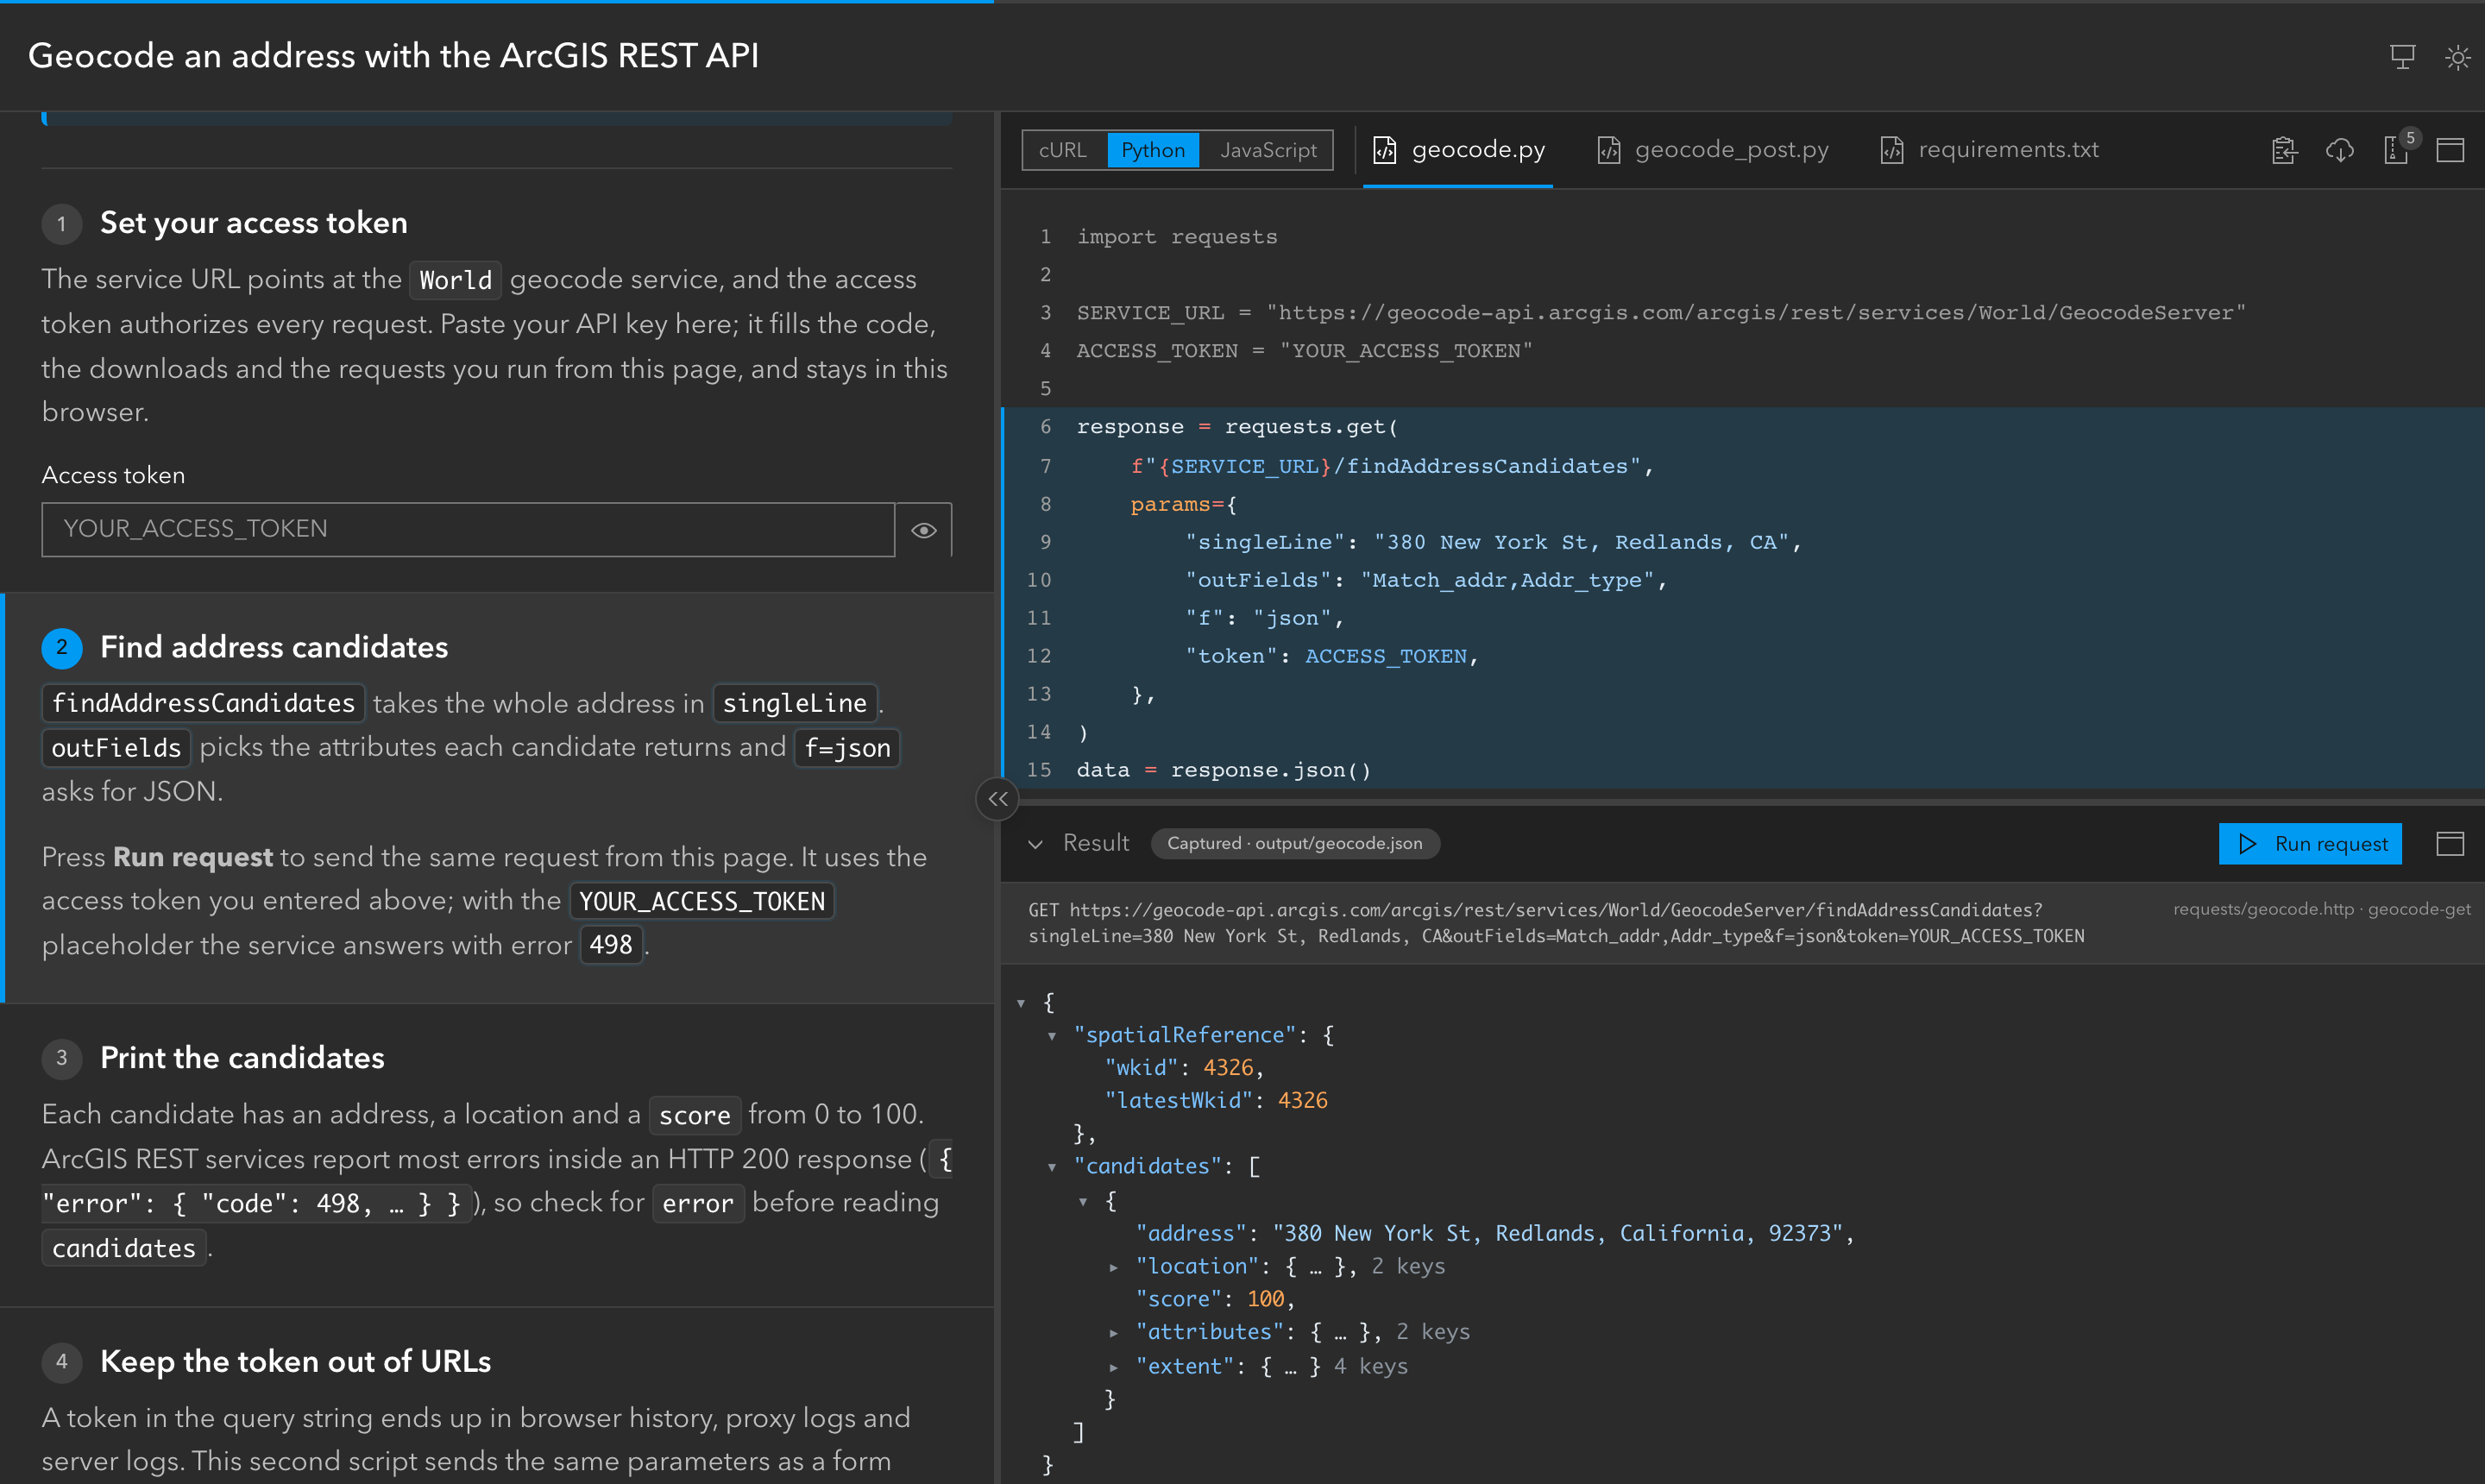Copy code with clipboard icon

2285,150
